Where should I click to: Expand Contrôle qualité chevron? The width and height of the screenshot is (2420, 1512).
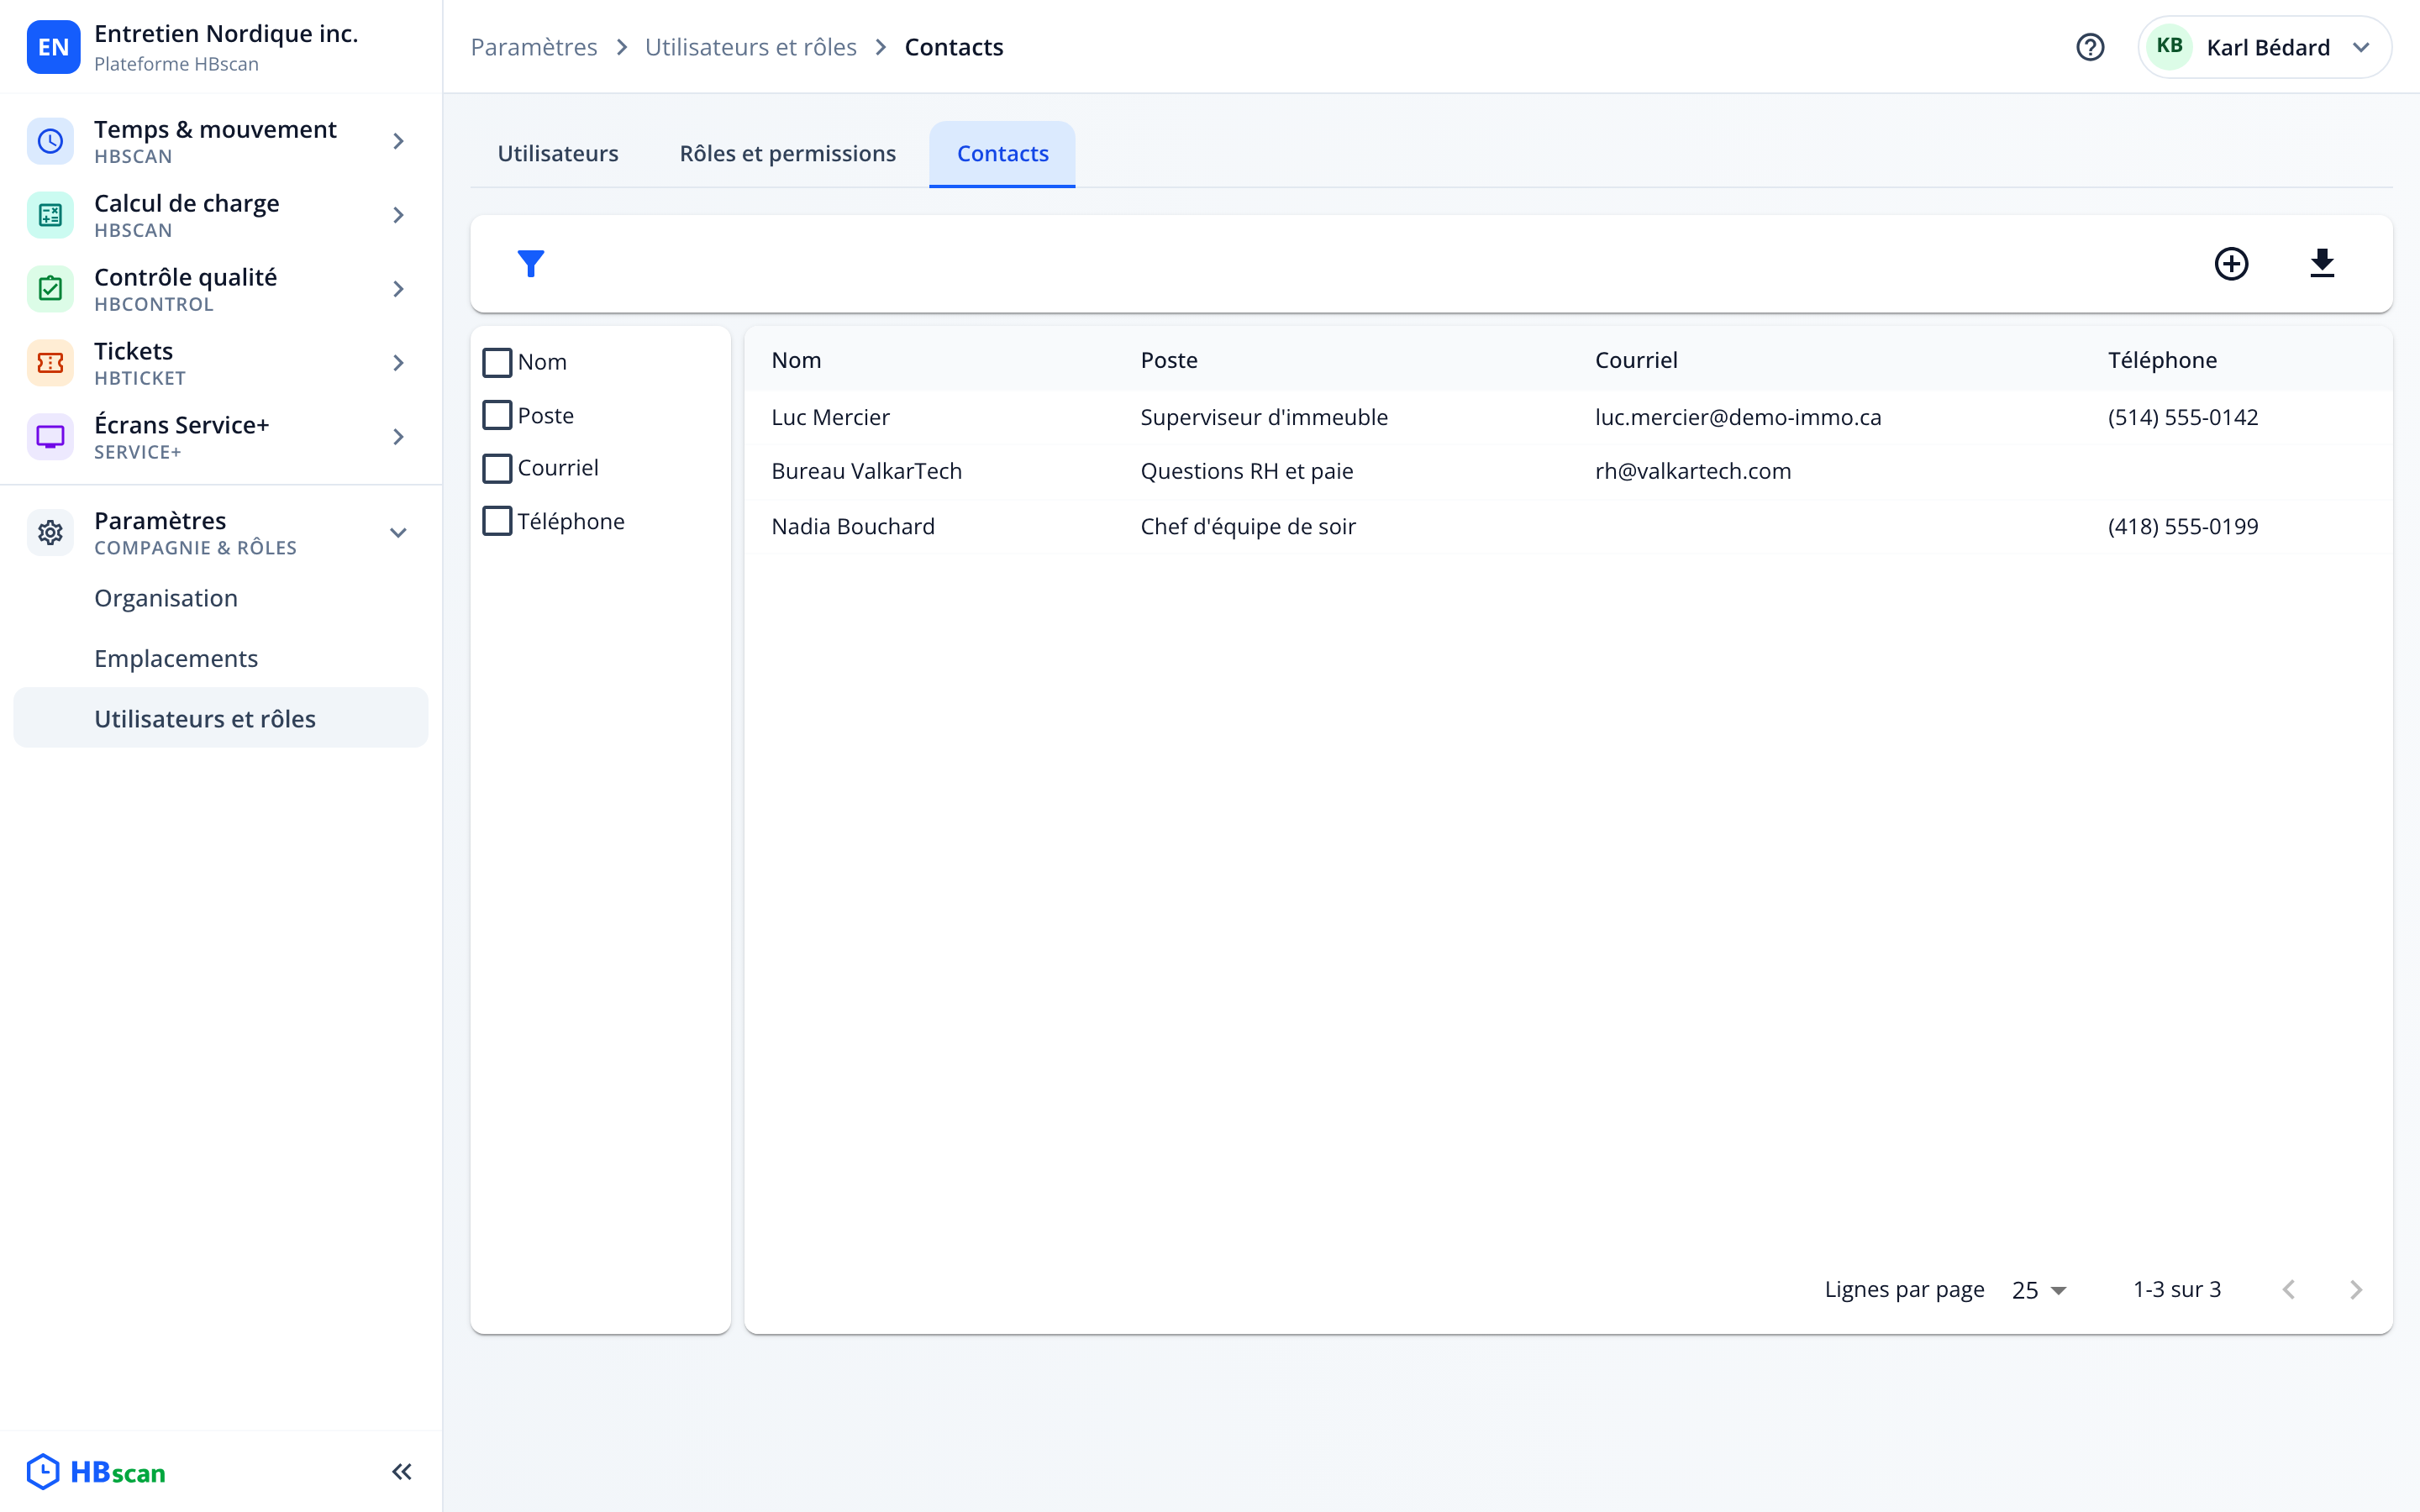(x=398, y=289)
